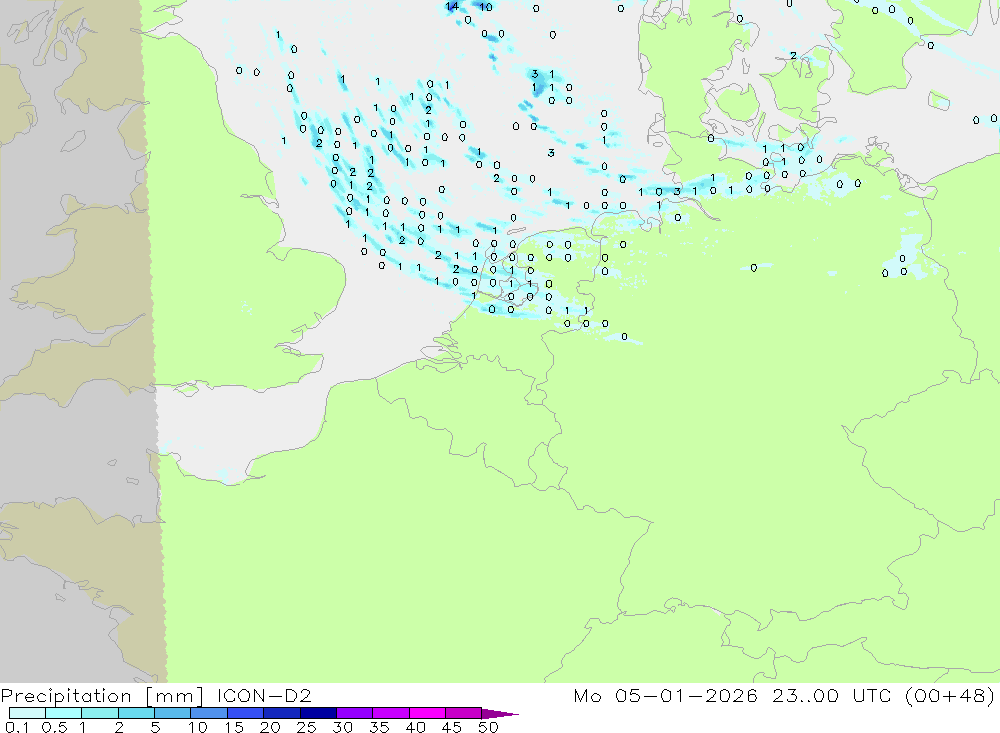Click the 'UTC' label in the timestamp
The width and height of the screenshot is (1000, 733).
pyautogui.click(x=872, y=695)
